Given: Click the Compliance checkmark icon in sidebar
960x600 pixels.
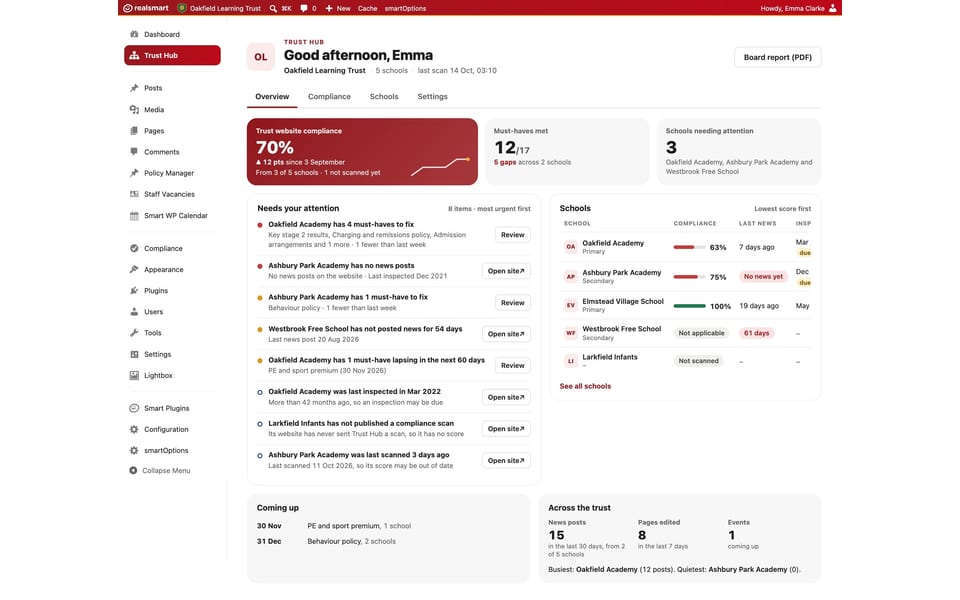Looking at the screenshot, I should point(134,249).
